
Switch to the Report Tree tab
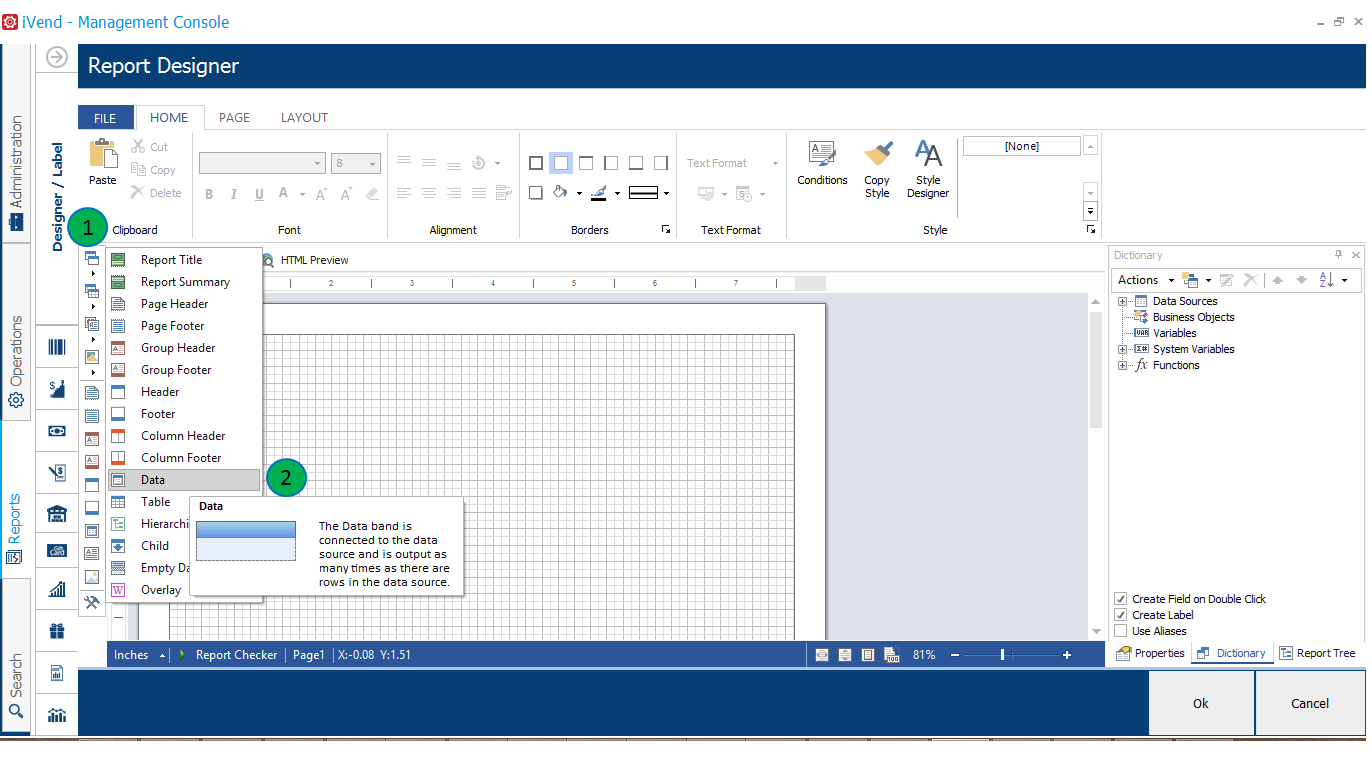pos(1317,653)
